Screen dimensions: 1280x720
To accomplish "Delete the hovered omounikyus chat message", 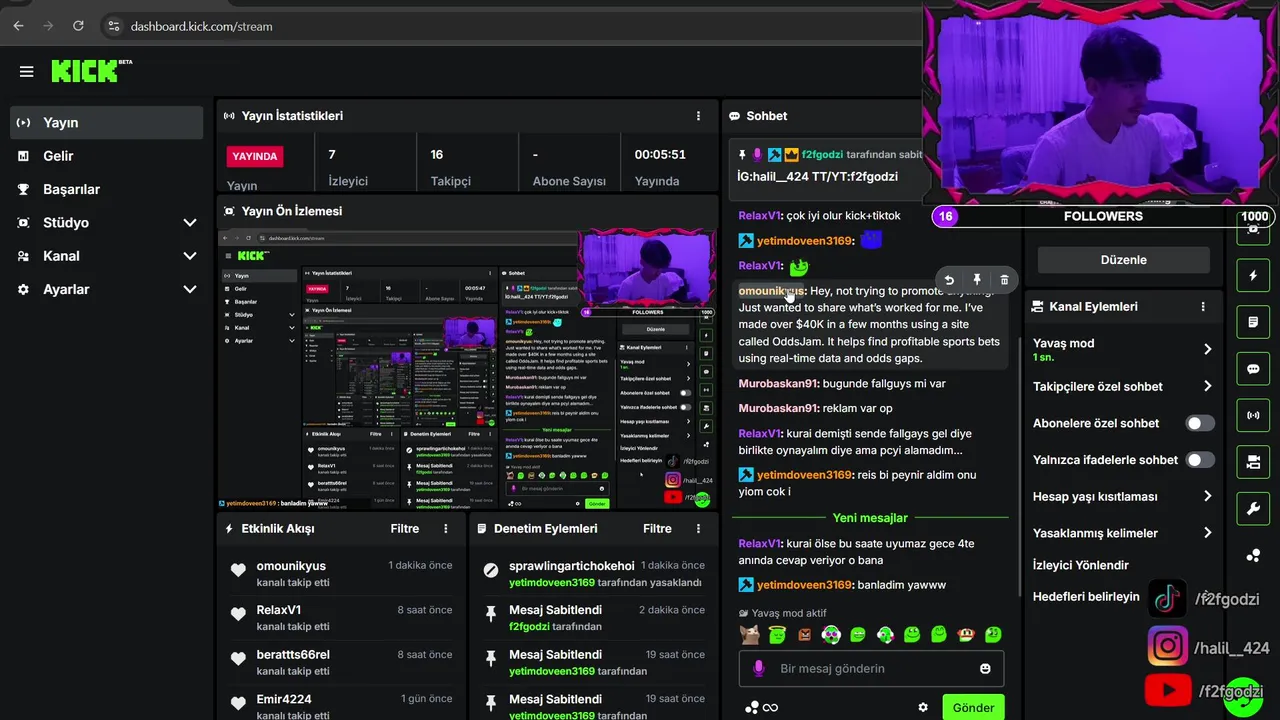I will [1004, 280].
